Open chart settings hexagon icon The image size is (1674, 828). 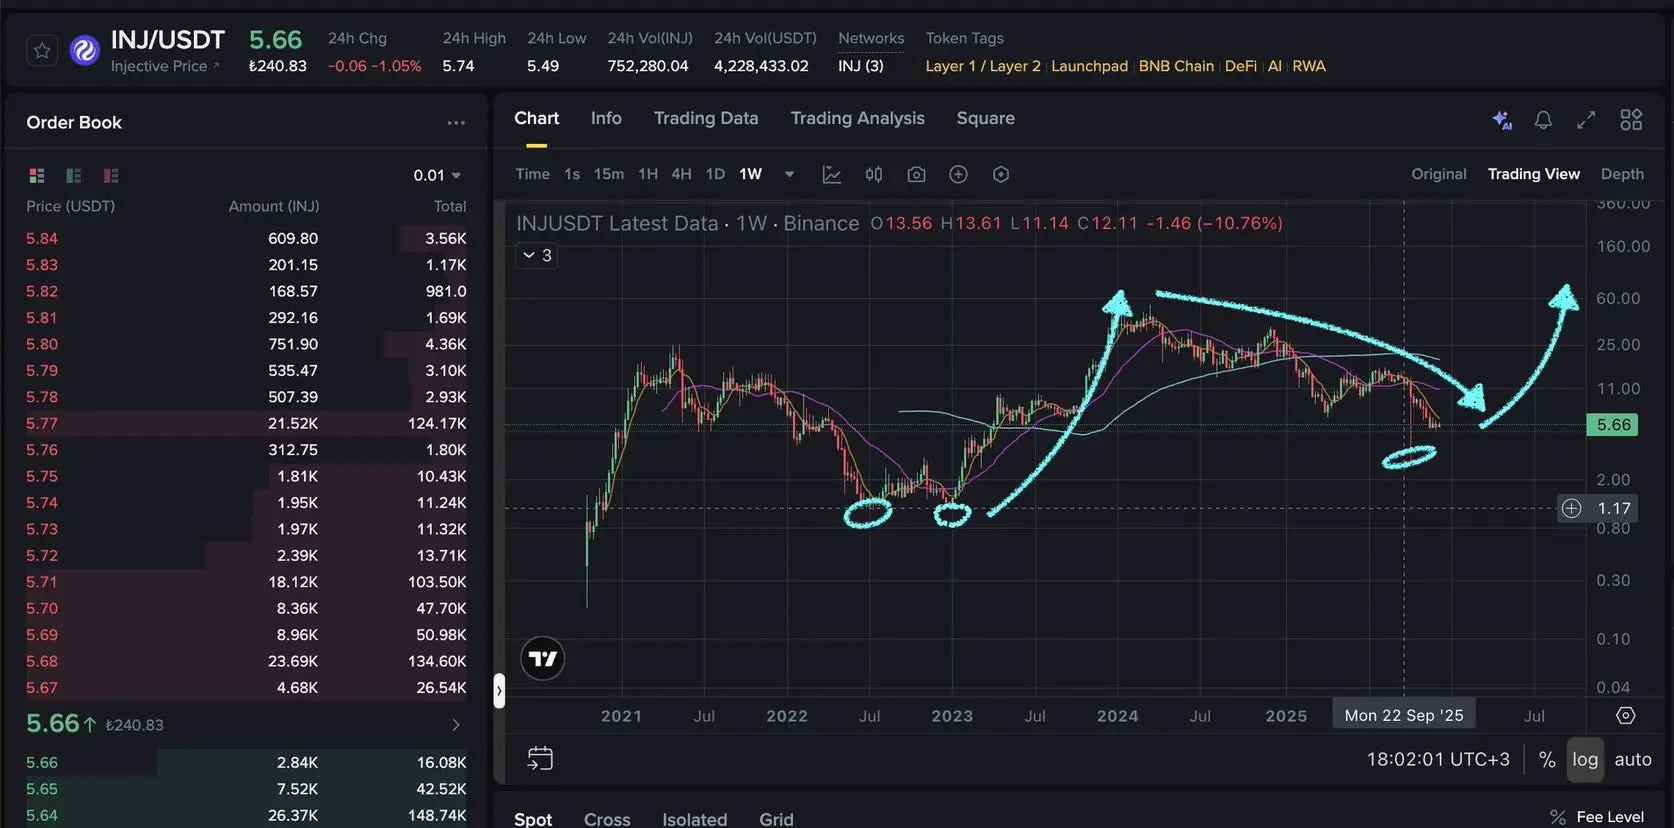pyautogui.click(x=1001, y=174)
